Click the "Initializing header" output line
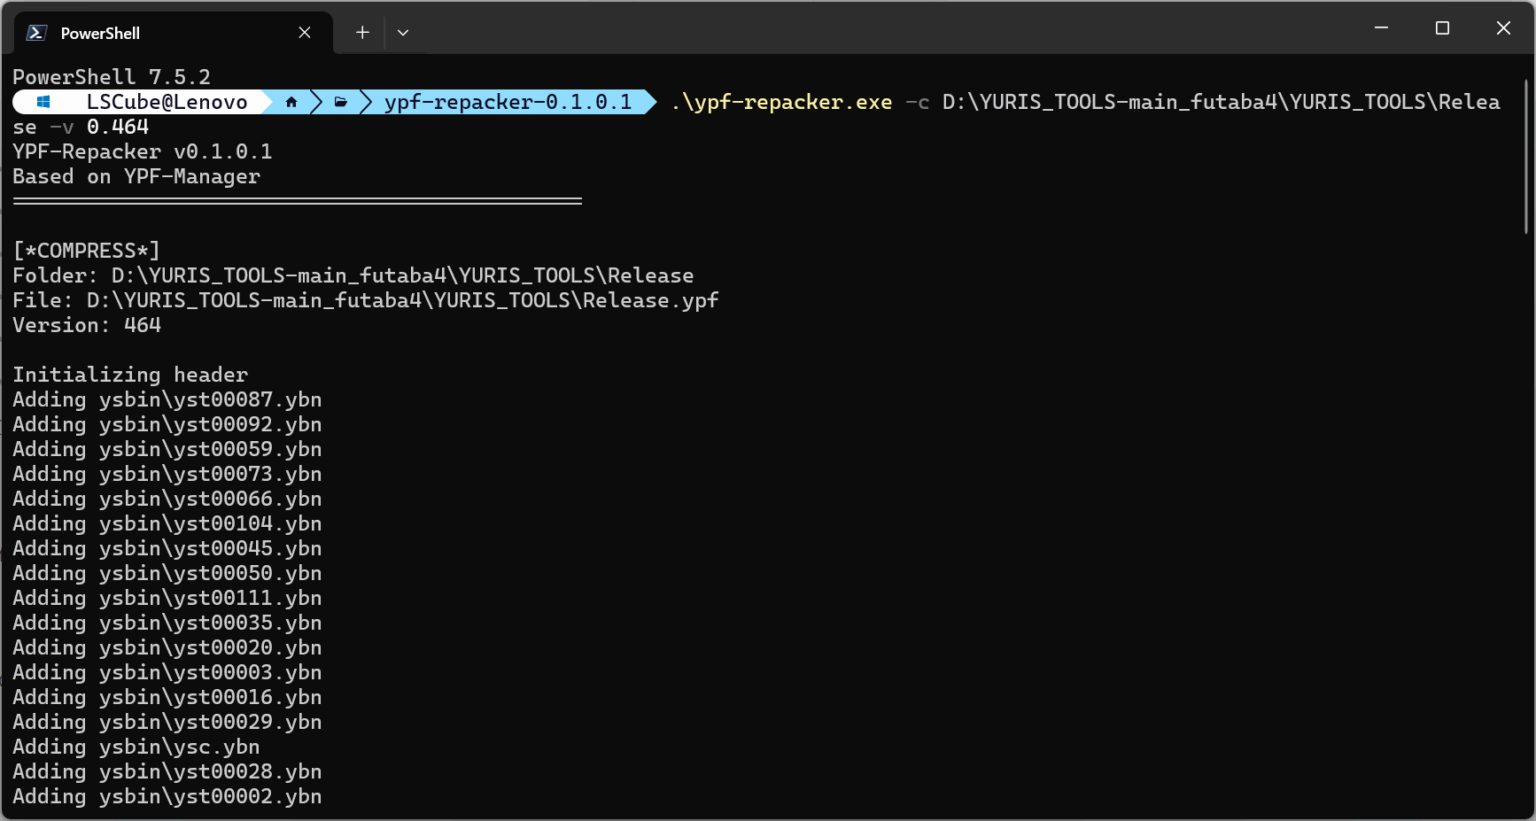Image resolution: width=1536 pixels, height=821 pixels. click(x=130, y=375)
